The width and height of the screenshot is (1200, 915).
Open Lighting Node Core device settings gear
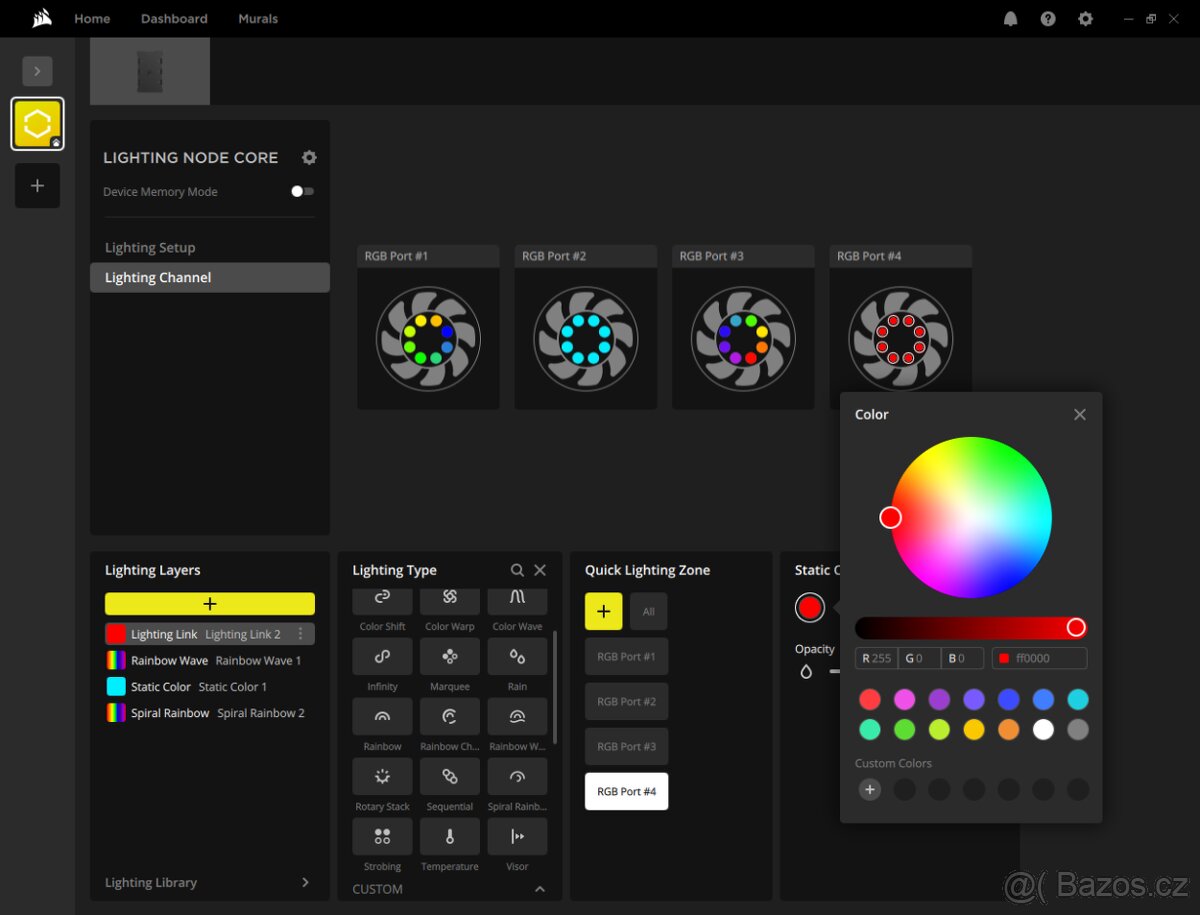point(309,158)
